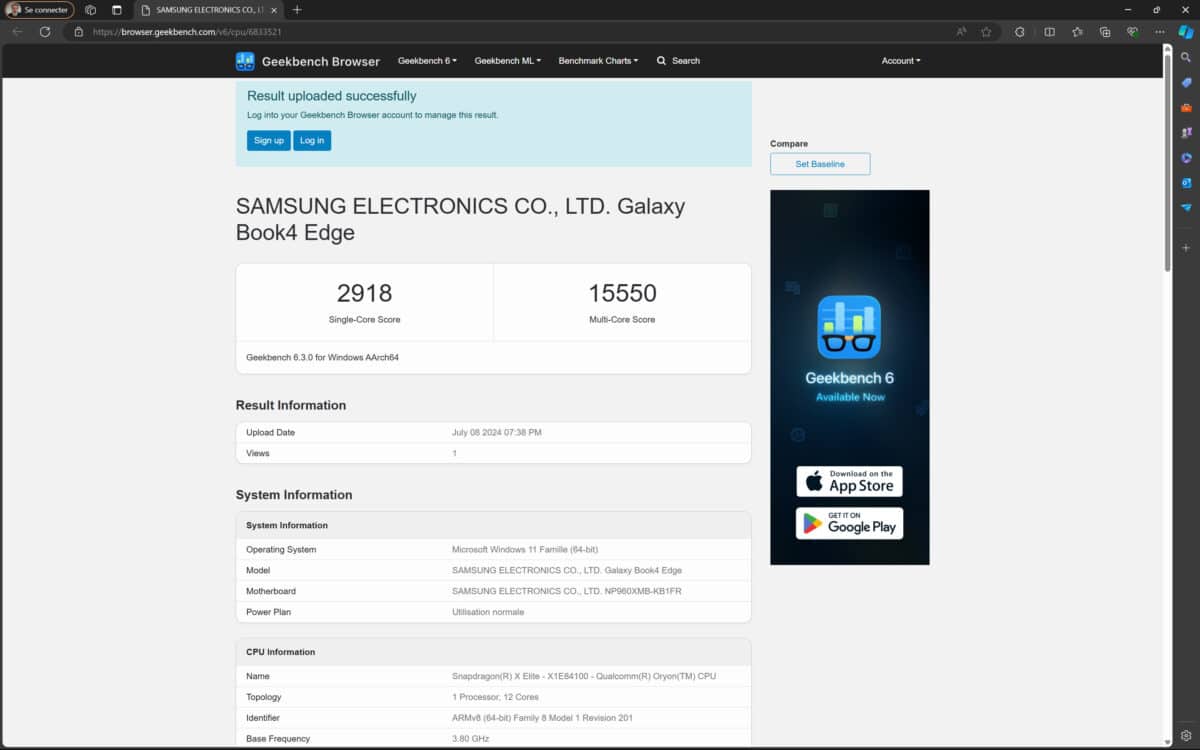Add this page to favorites star icon
This screenshot has width=1200, height=750.
[x=986, y=31]
